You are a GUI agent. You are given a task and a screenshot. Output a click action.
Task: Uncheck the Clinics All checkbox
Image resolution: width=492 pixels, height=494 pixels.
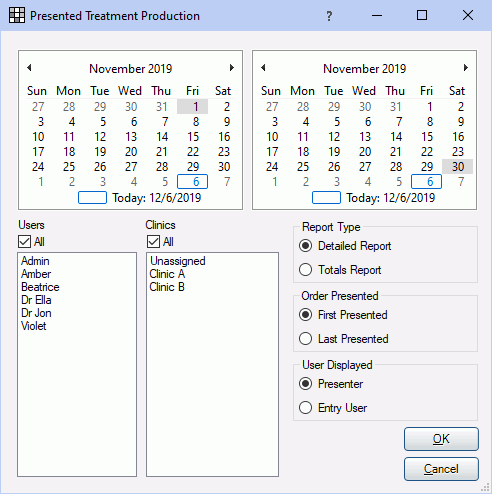click(x=153, y=242)
